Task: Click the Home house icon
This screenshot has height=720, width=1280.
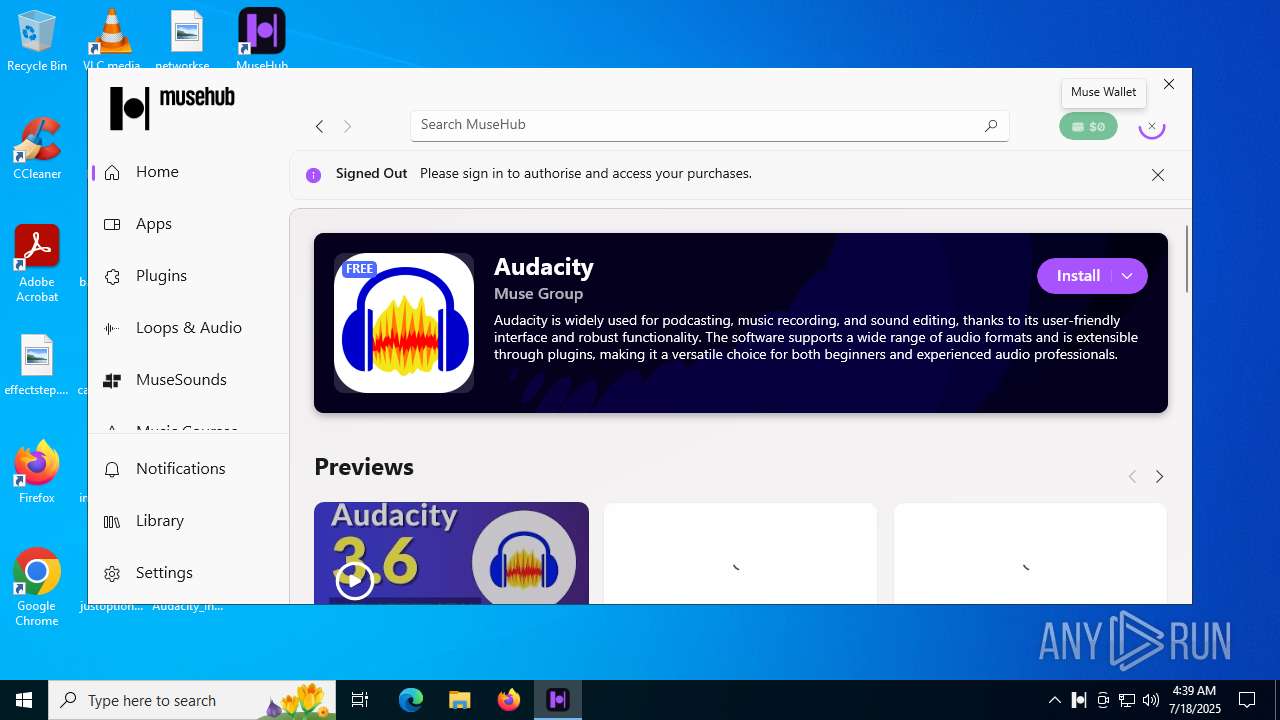Action: point(112,172)
